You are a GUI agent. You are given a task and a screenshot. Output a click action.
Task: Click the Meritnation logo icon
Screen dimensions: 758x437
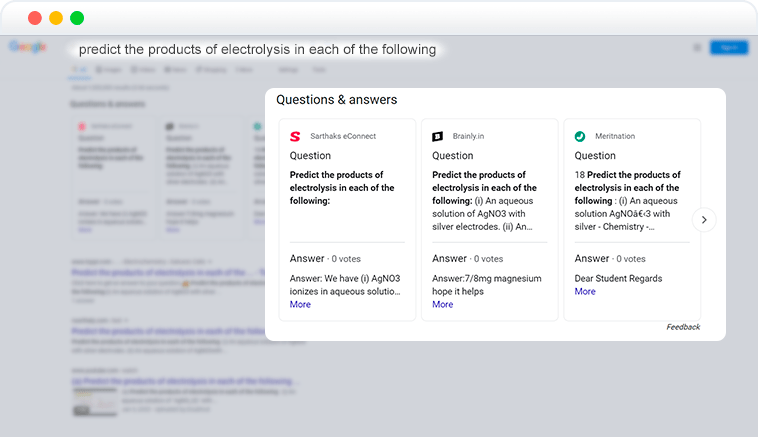click(580, 136)
